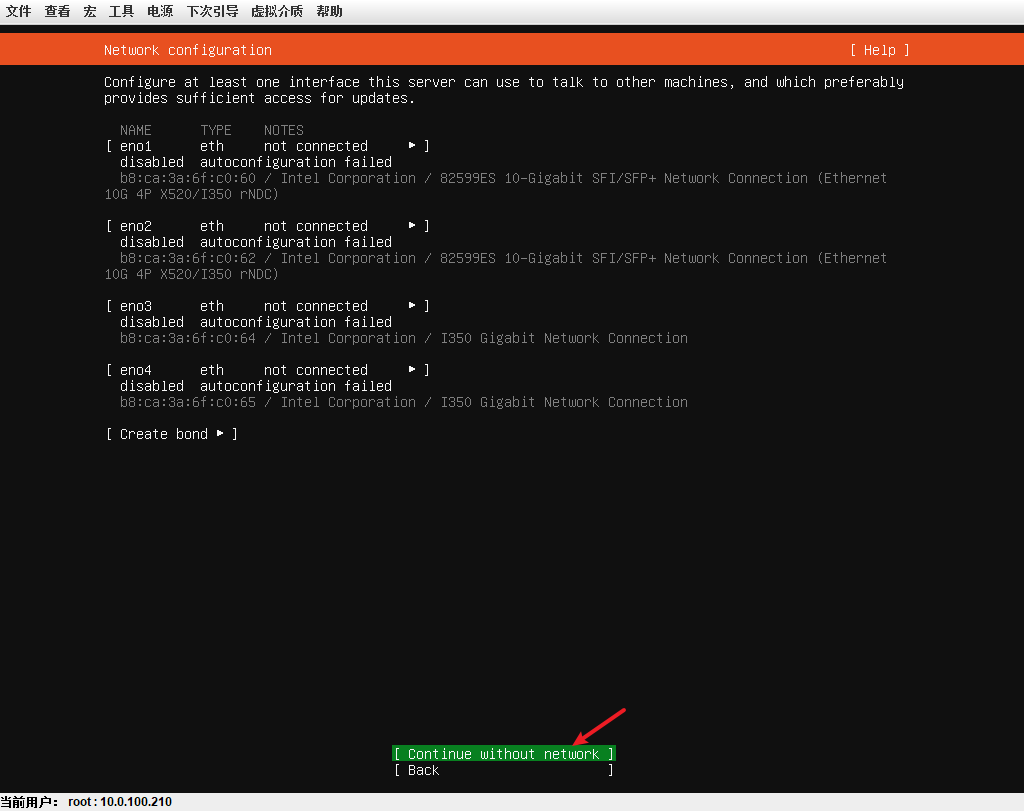Expand the eno2 interface arrow

(x=412, y=225)
